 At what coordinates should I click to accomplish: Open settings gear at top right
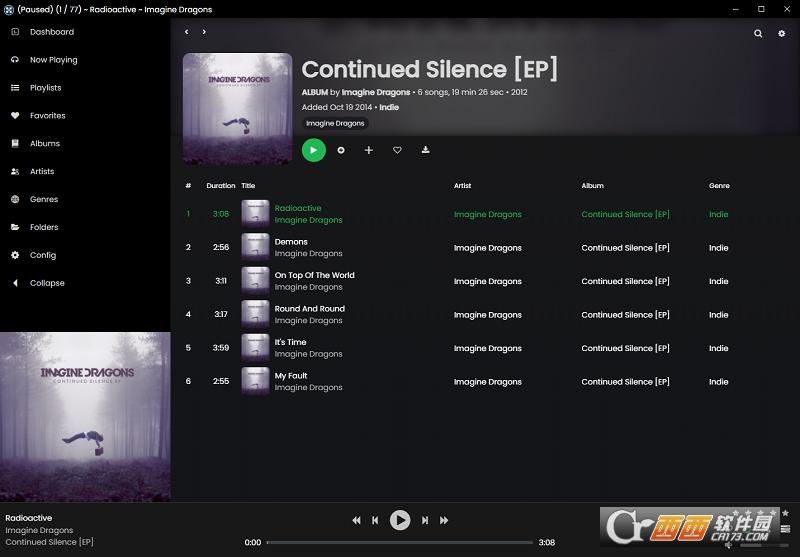pyautogui.click(x=782, y=34)
